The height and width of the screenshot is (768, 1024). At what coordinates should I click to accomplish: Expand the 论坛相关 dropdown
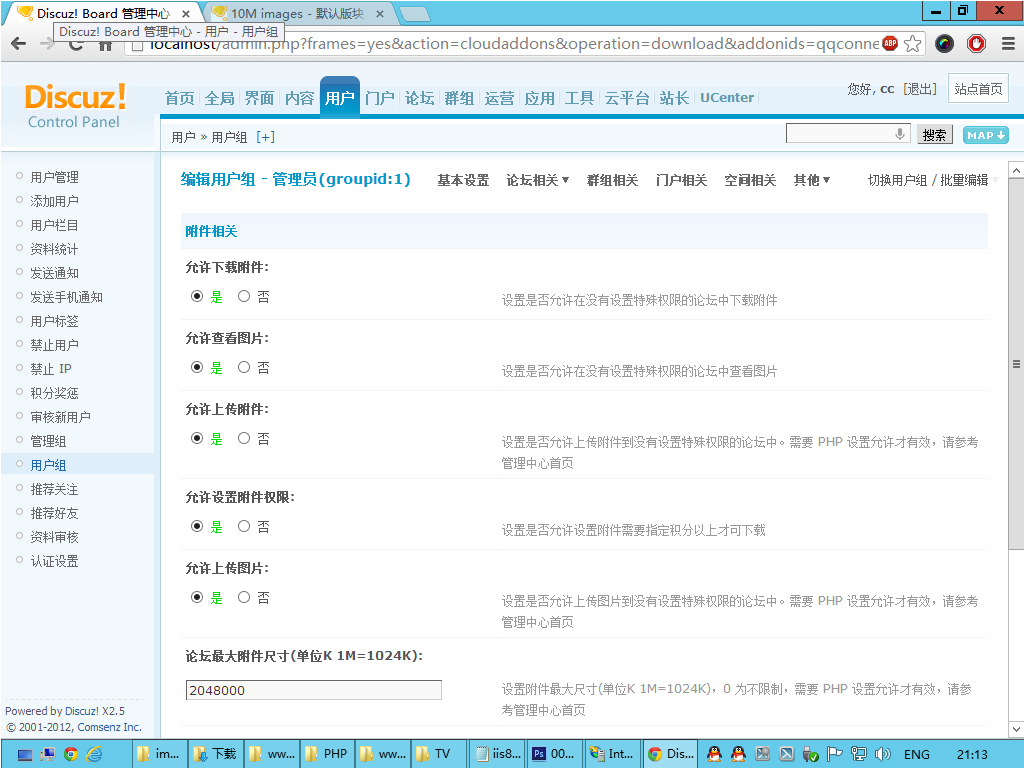pyautogui.click(x=537, y=180)
